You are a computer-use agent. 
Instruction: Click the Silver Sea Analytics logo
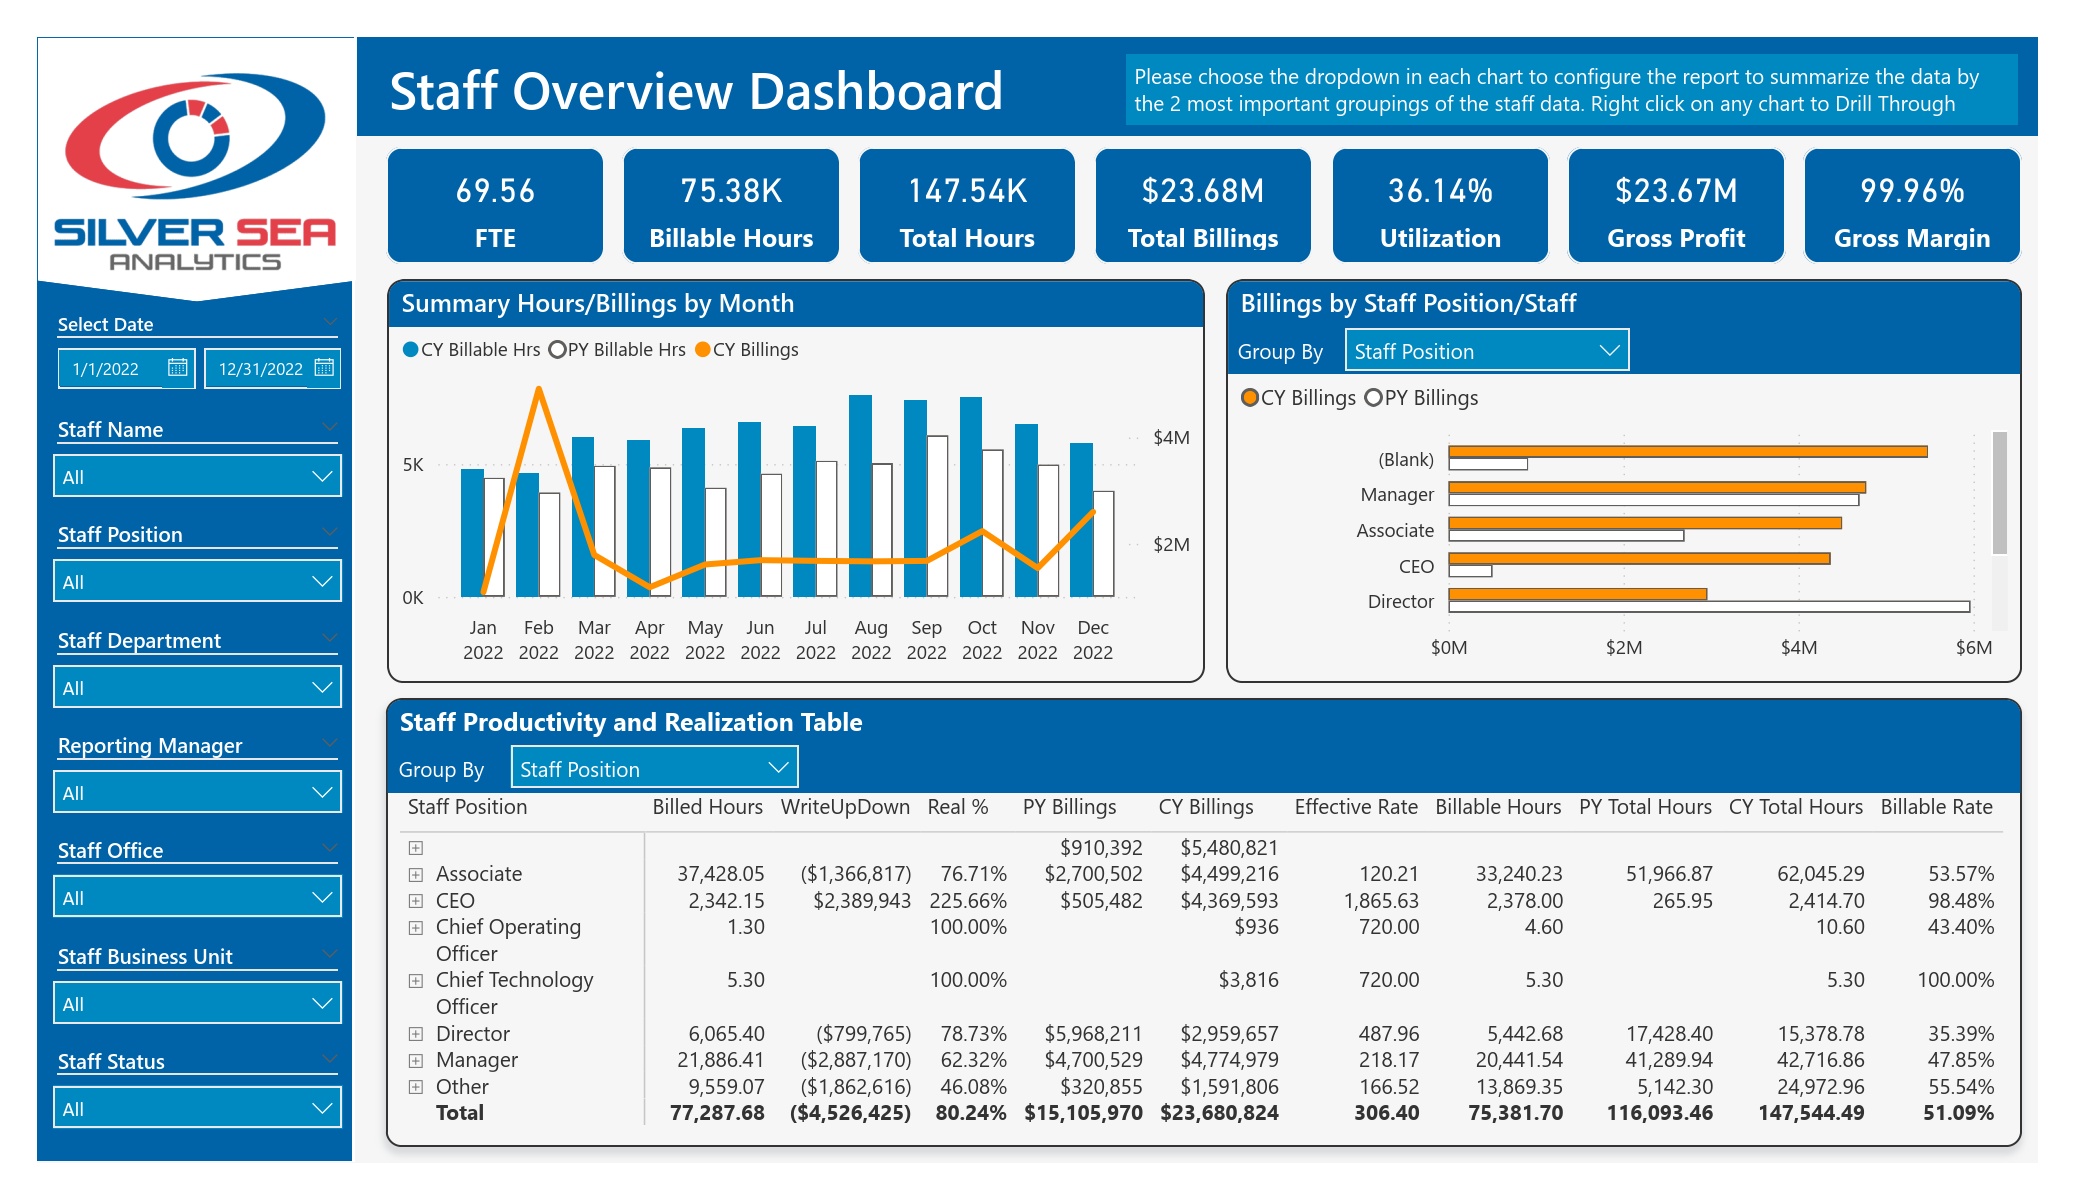click(x=195, y=171)
